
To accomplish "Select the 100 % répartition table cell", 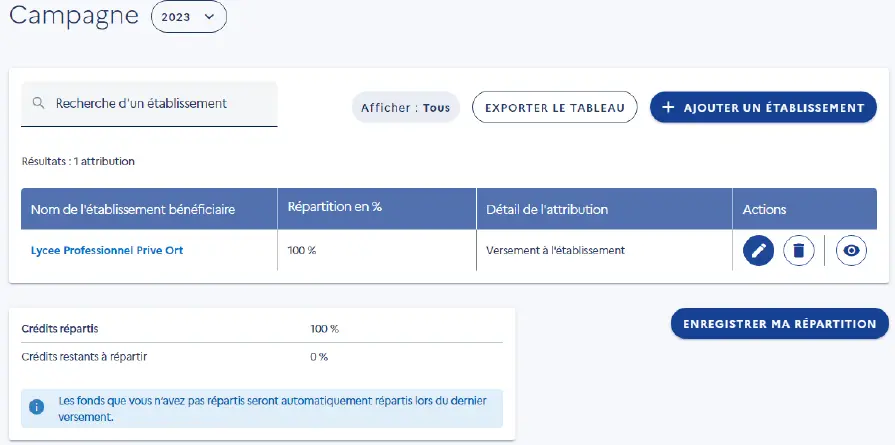I will 302,250.
